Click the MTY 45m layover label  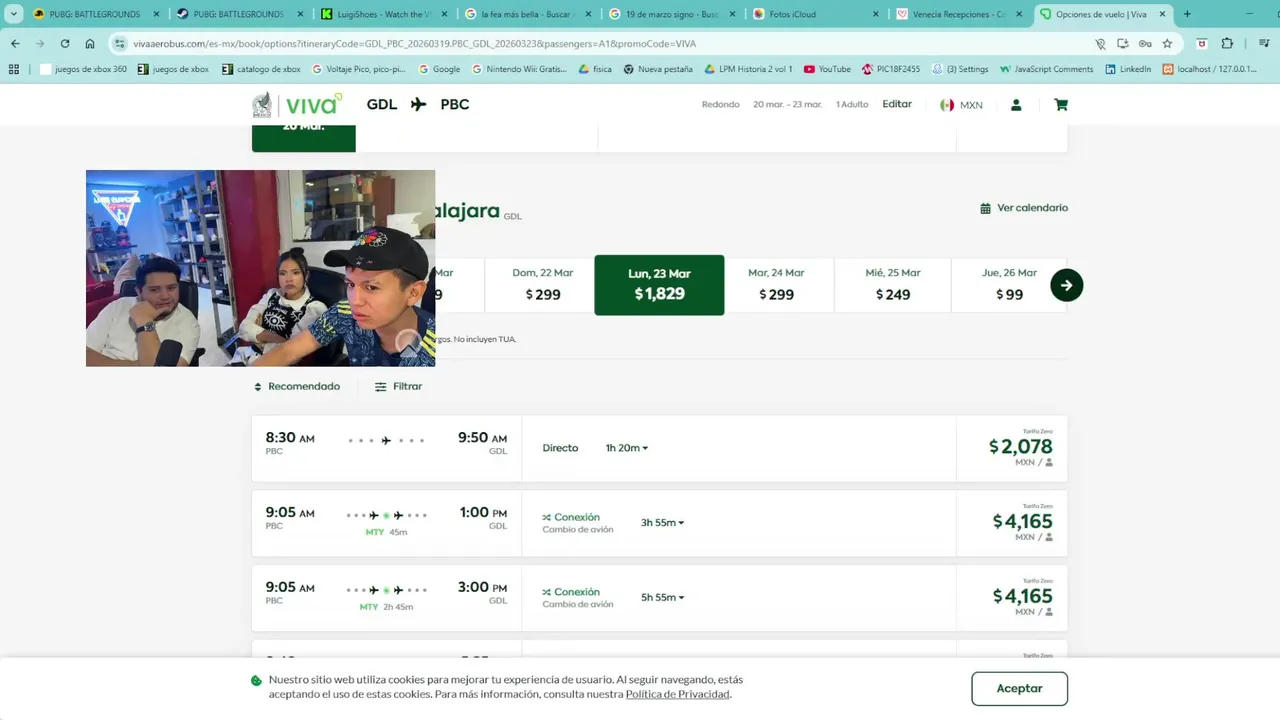(x=386, y=532)
